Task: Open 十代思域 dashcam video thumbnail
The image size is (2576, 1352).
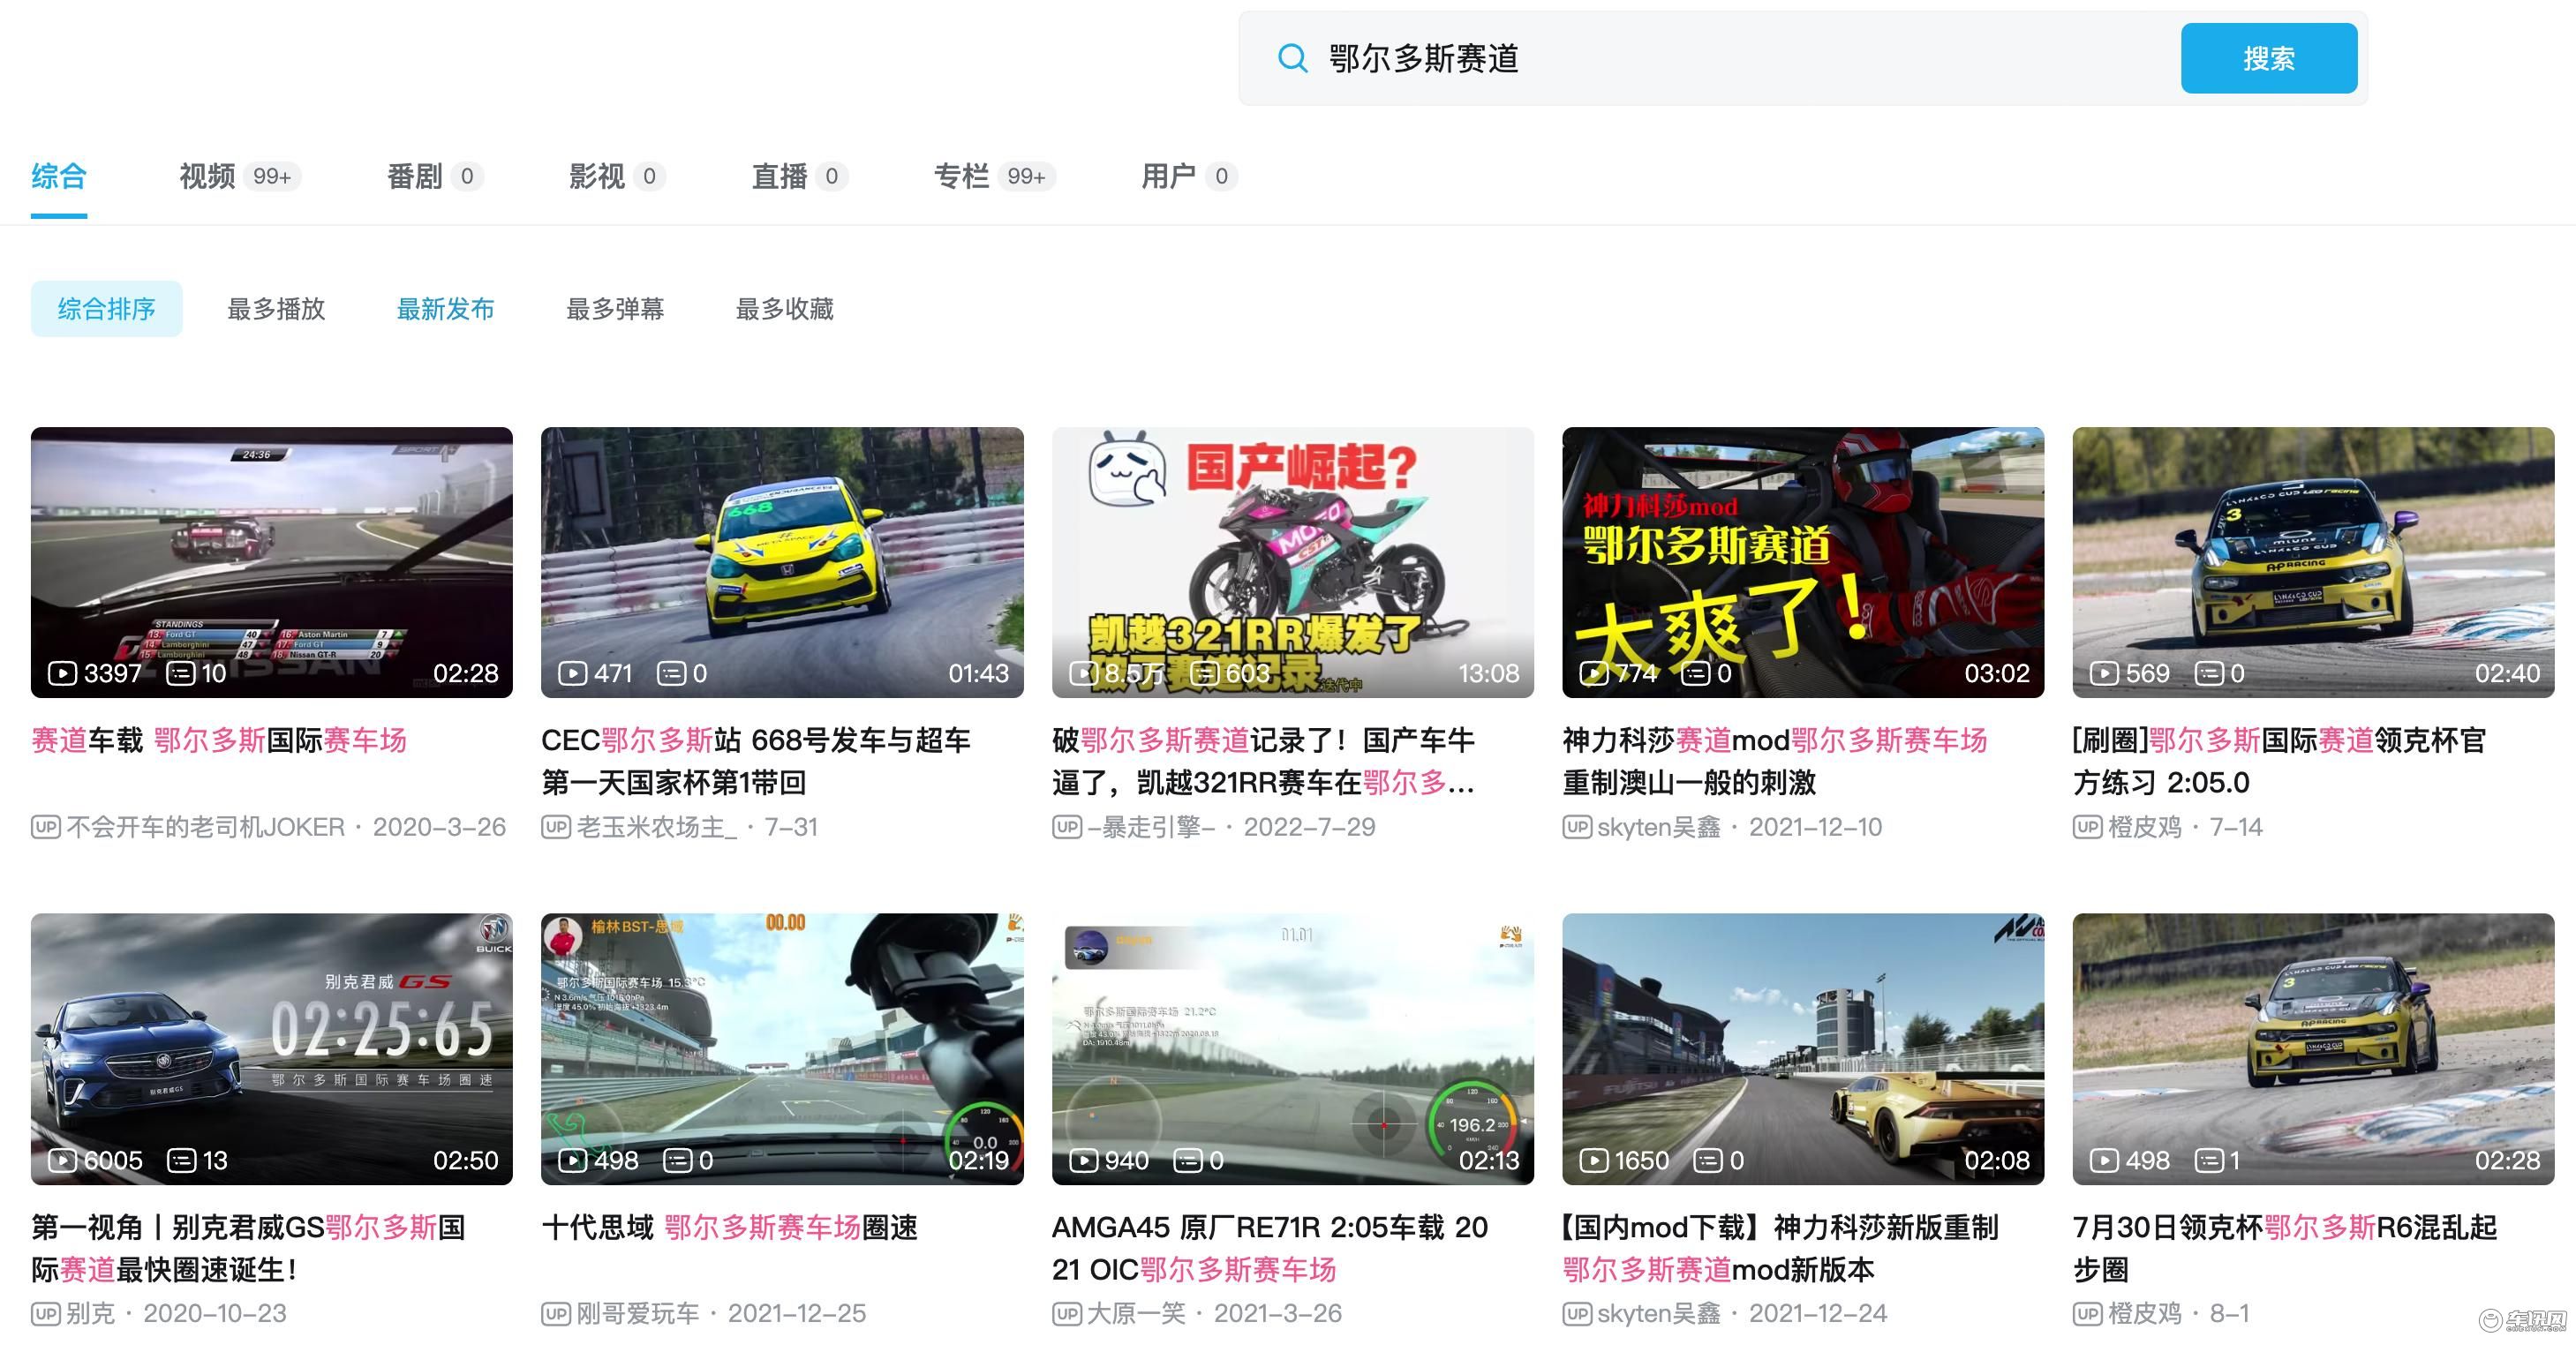Action: (x=782, y=1049)
